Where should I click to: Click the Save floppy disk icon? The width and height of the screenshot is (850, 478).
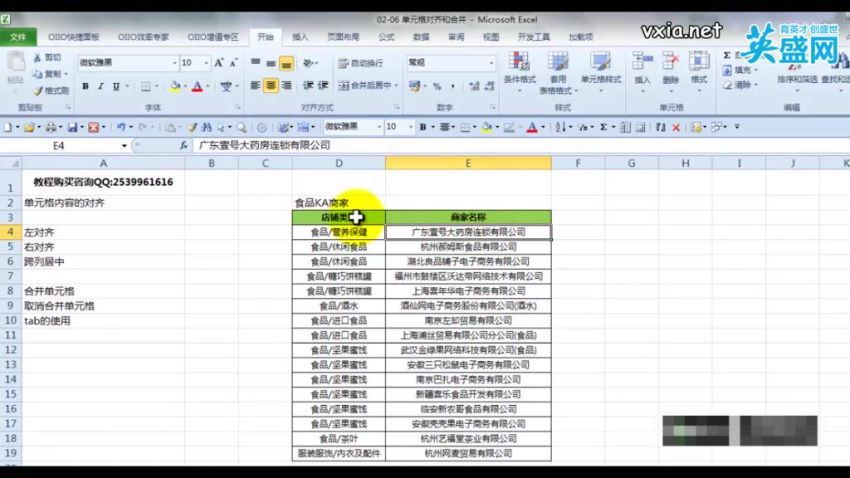(72, 127)
